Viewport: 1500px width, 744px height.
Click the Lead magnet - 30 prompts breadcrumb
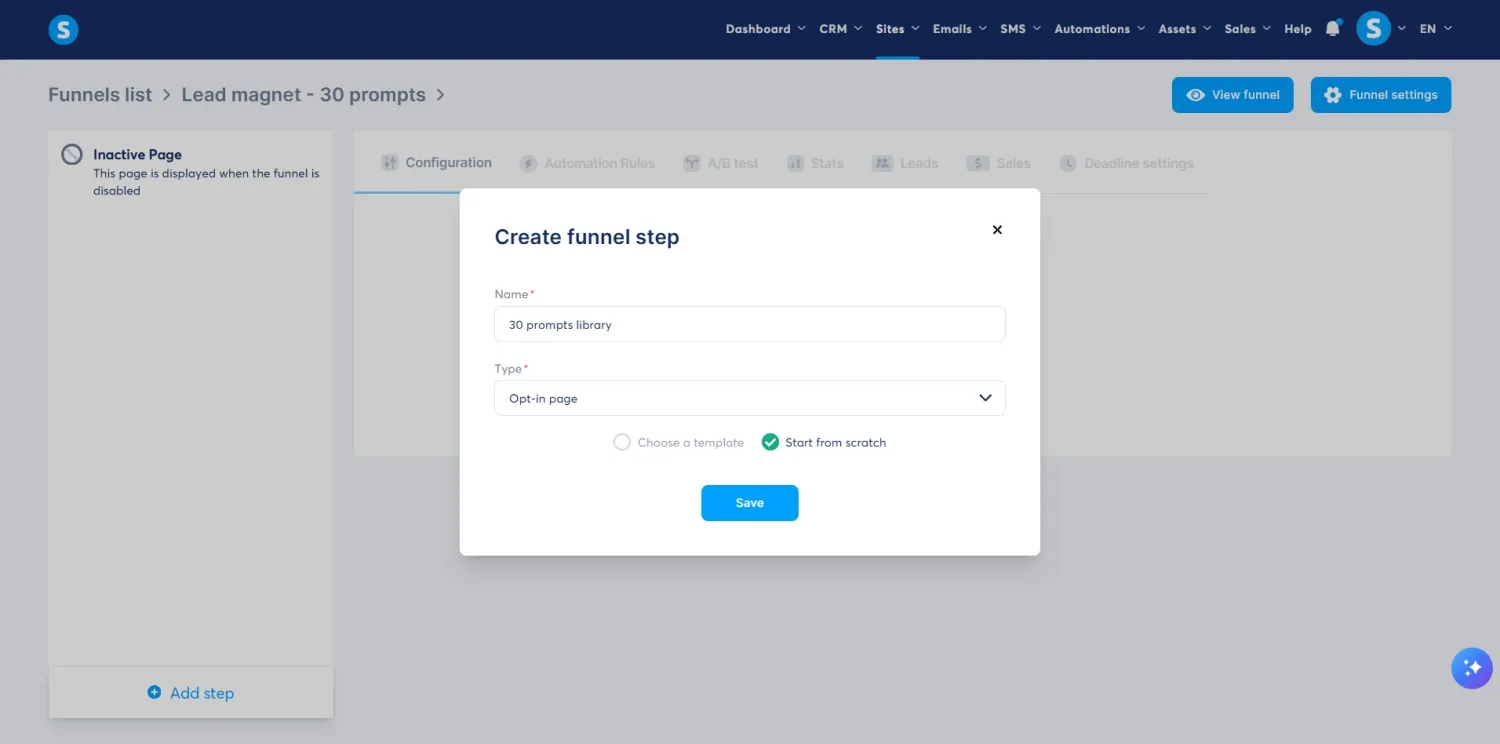tap(303, 95)
